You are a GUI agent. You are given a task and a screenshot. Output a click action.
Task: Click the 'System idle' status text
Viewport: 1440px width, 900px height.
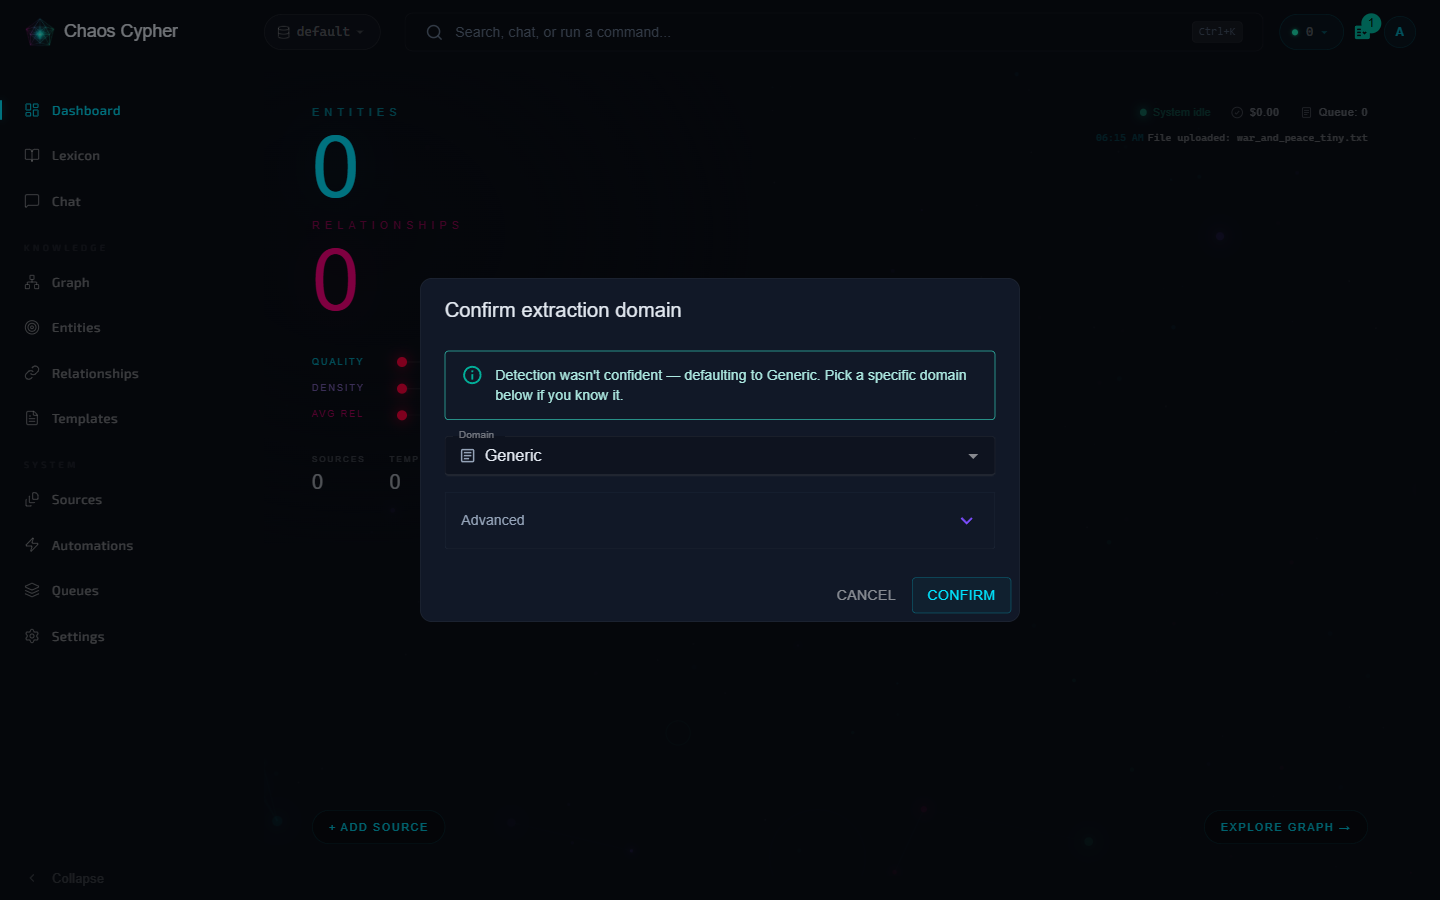coord(1182,112)
